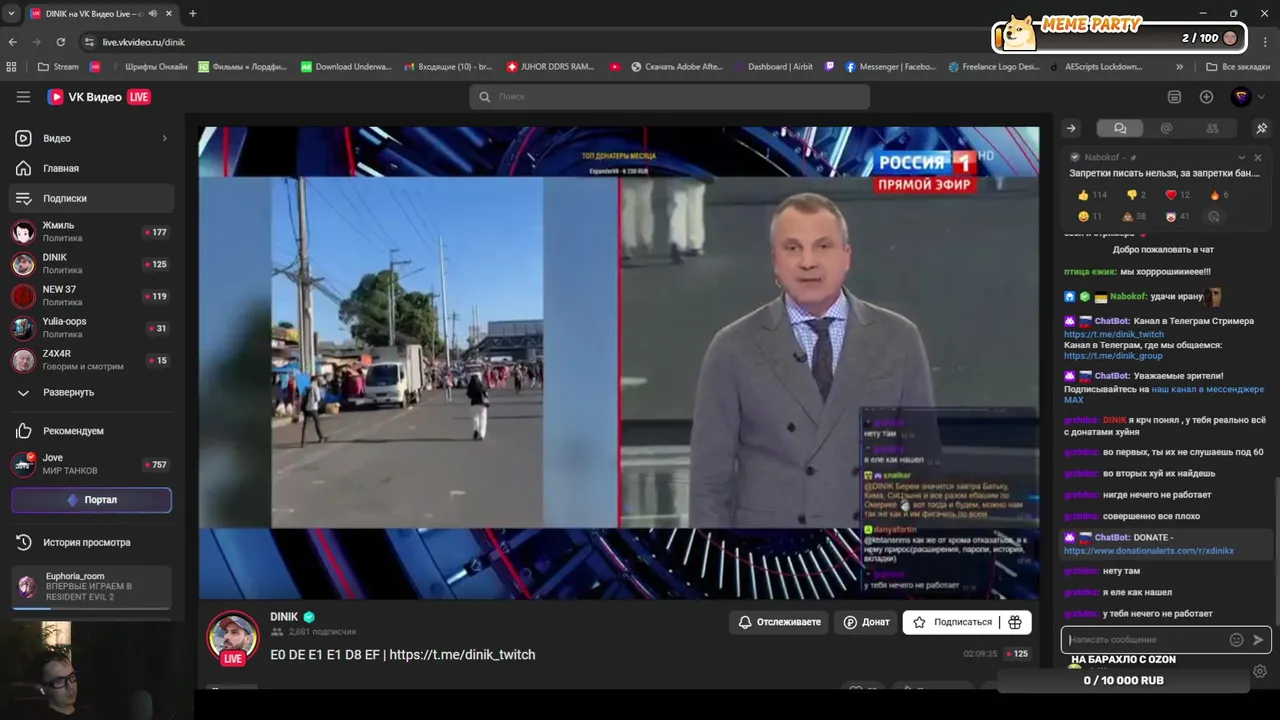Expand the Видео sidebar section arrow
This screenshot has width=1280, height=720.
click(x=164, y=138)
